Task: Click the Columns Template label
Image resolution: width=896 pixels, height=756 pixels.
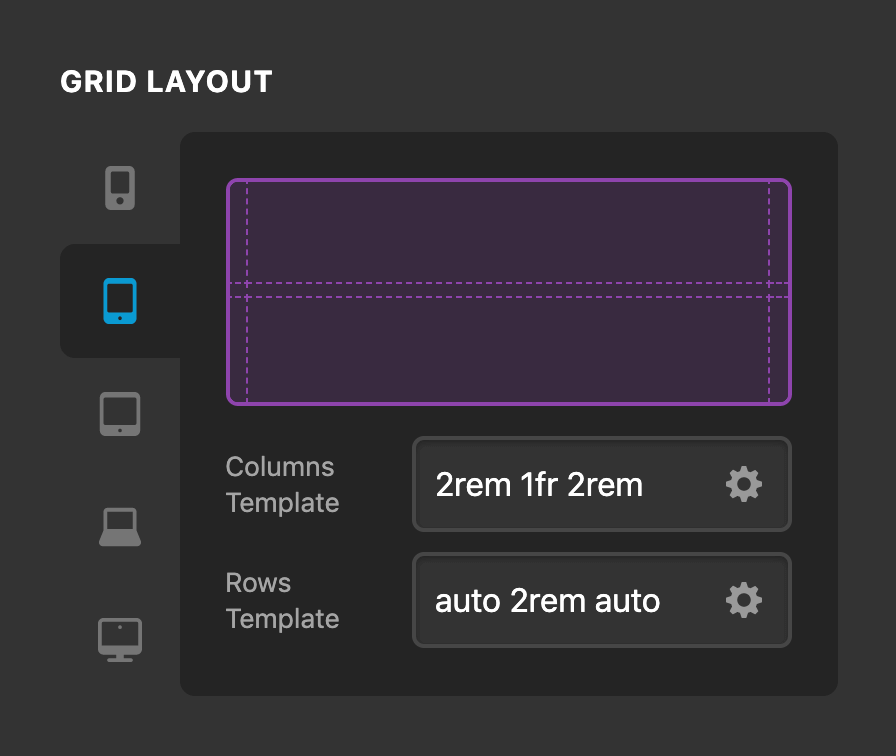Action: [282, 485]
